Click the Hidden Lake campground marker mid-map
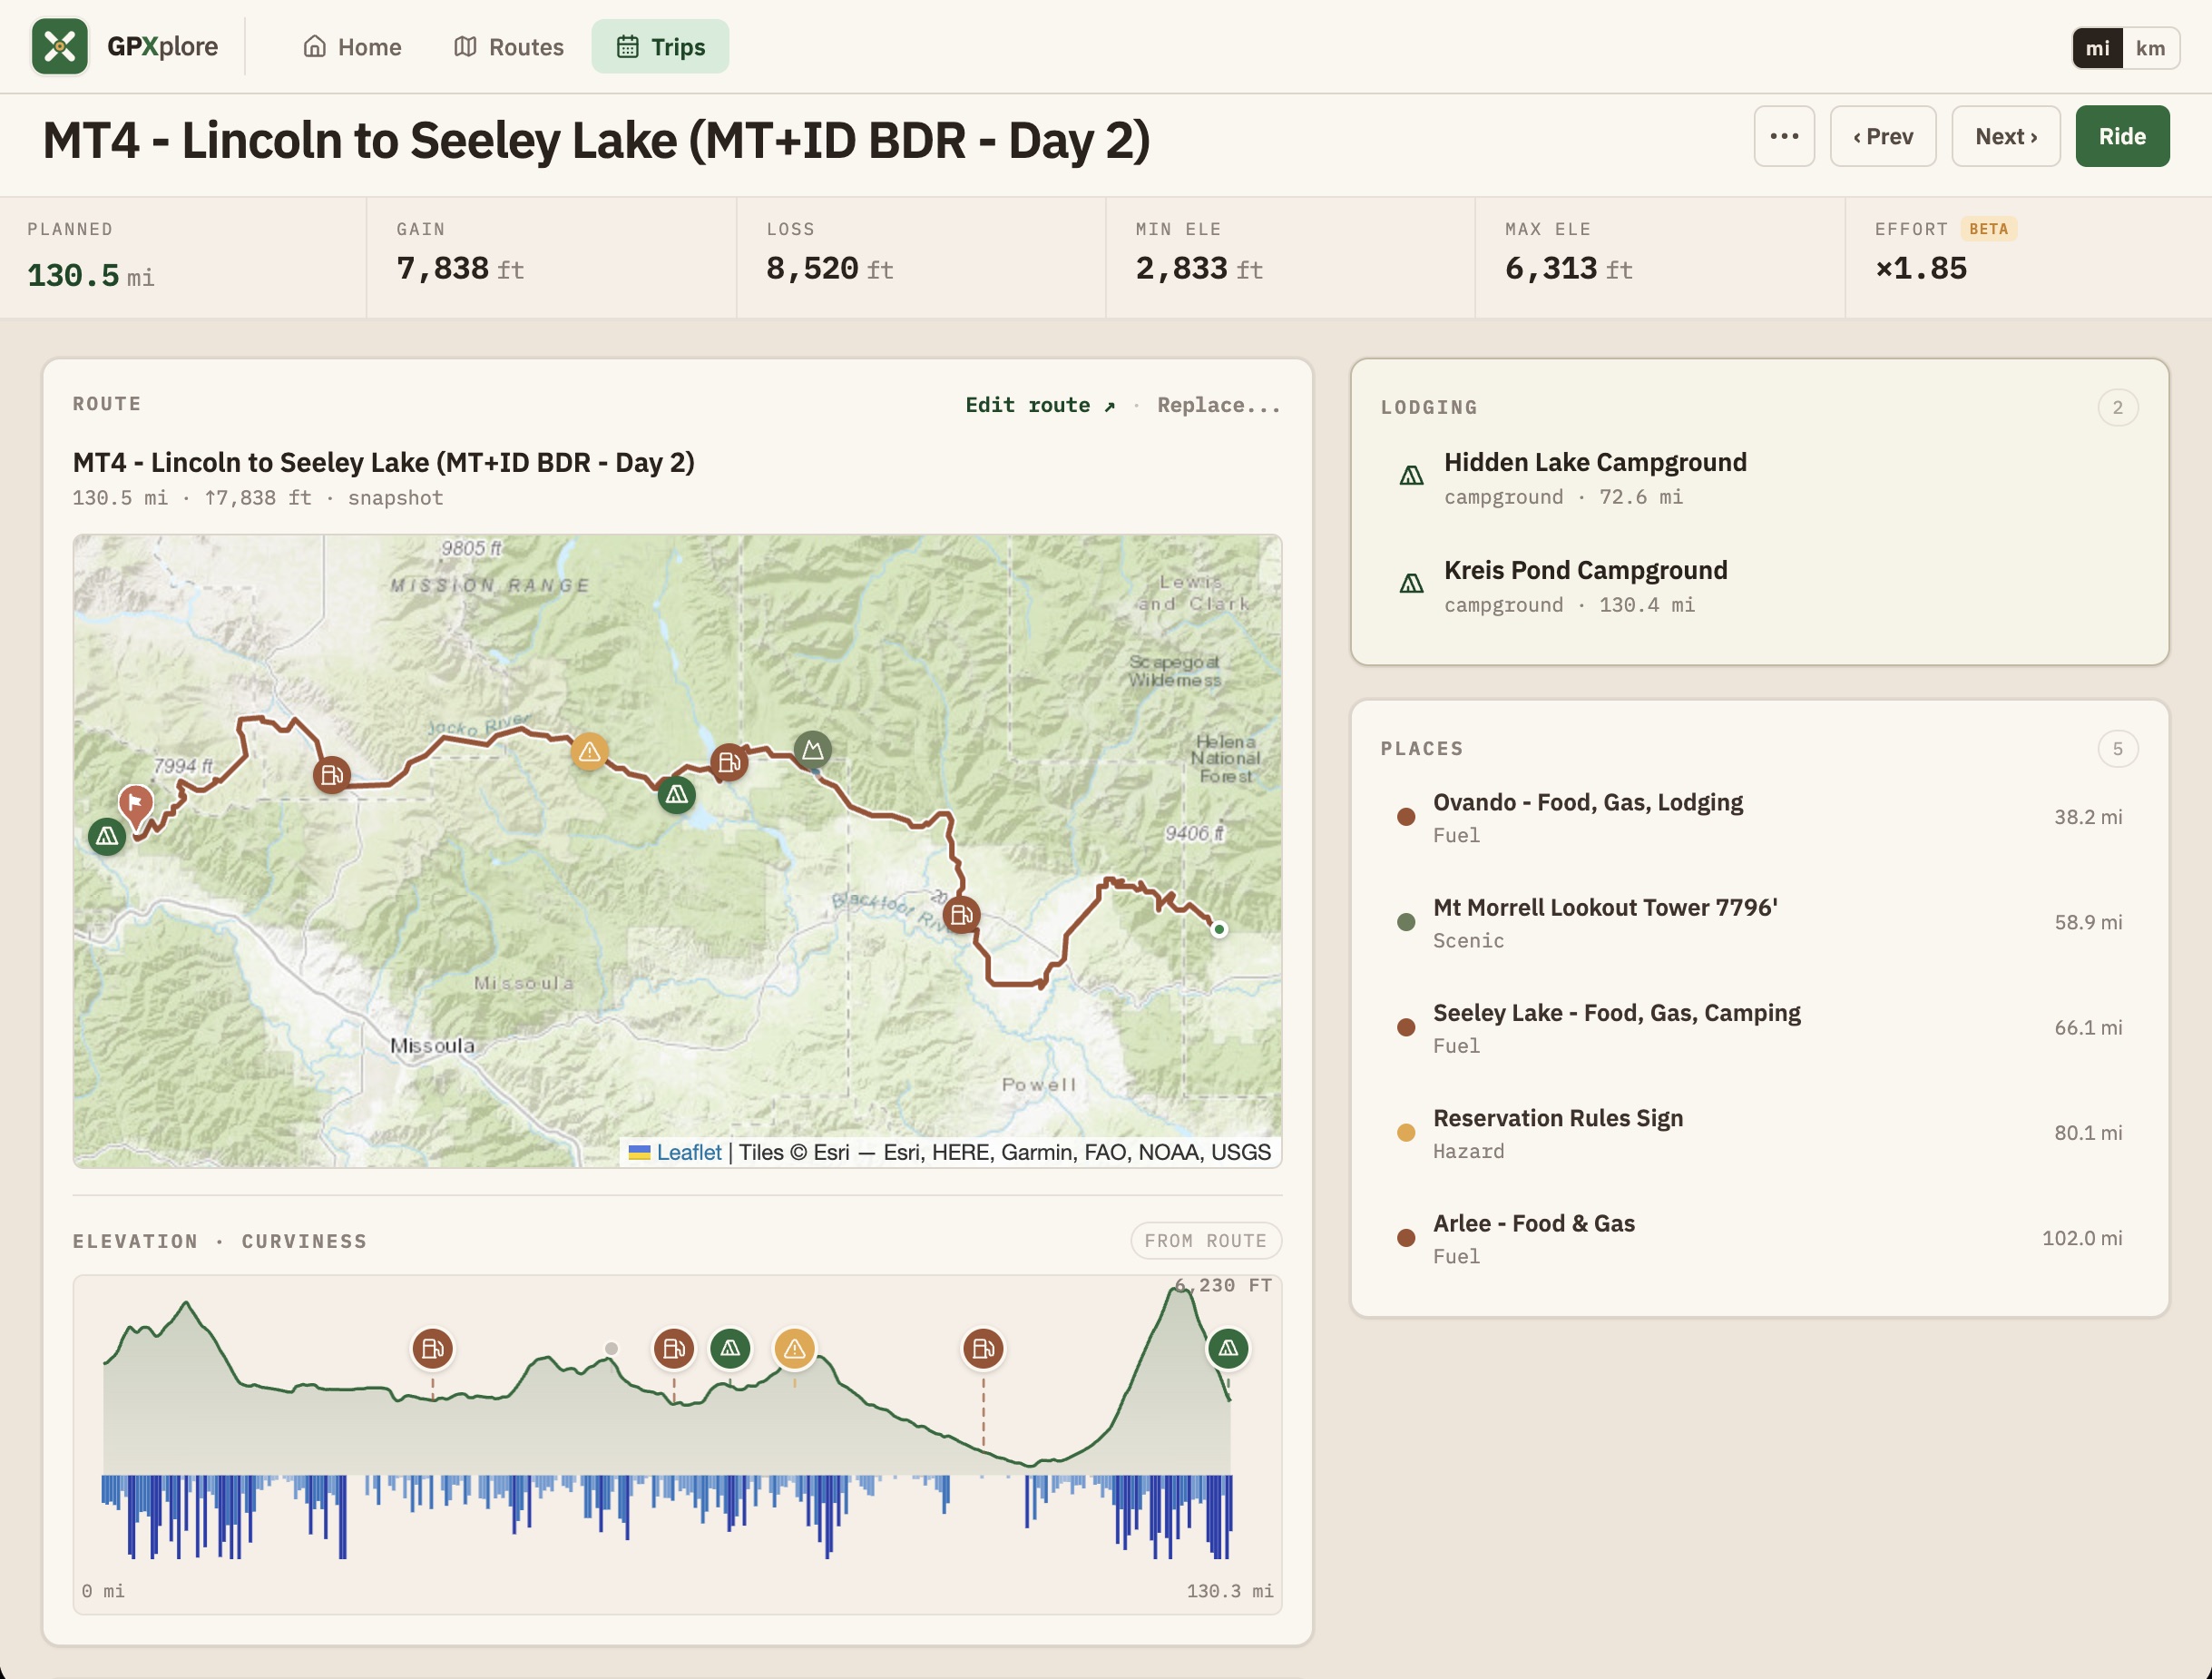The image size is (2212, 1679). (677, 795)
